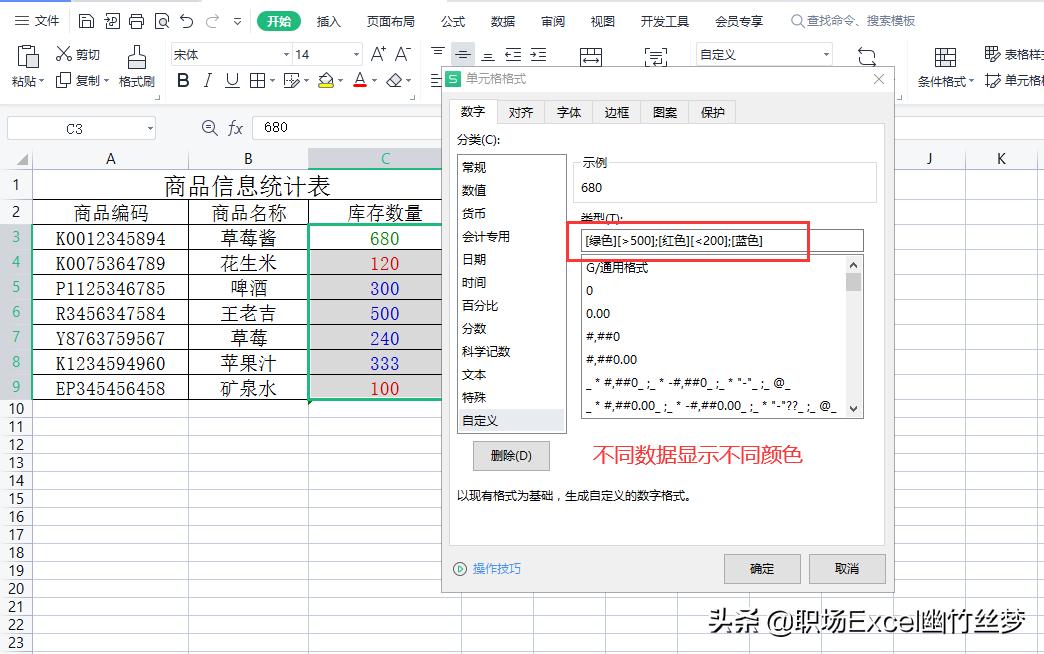Toggle italic formatting
This screenshot has height=654, width=1044.
click(208, 80)
